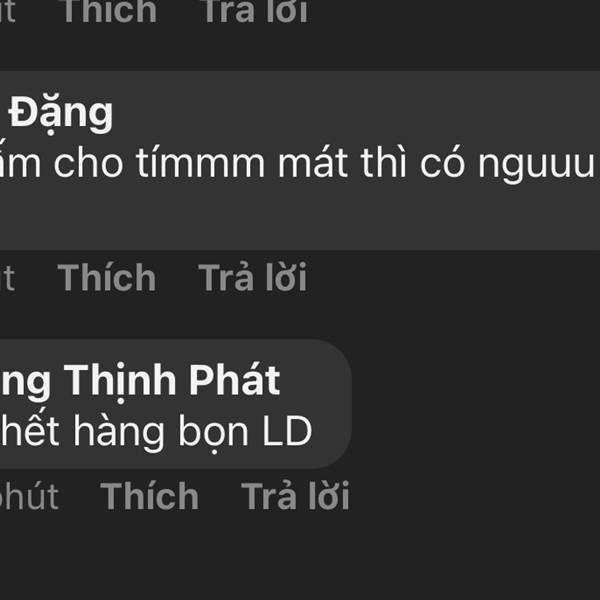Image resolution: width=600 pixels, height=600 pixels.
Task: Tap the blank space right of the Thịnh Phát bubble
Action: 476,404
